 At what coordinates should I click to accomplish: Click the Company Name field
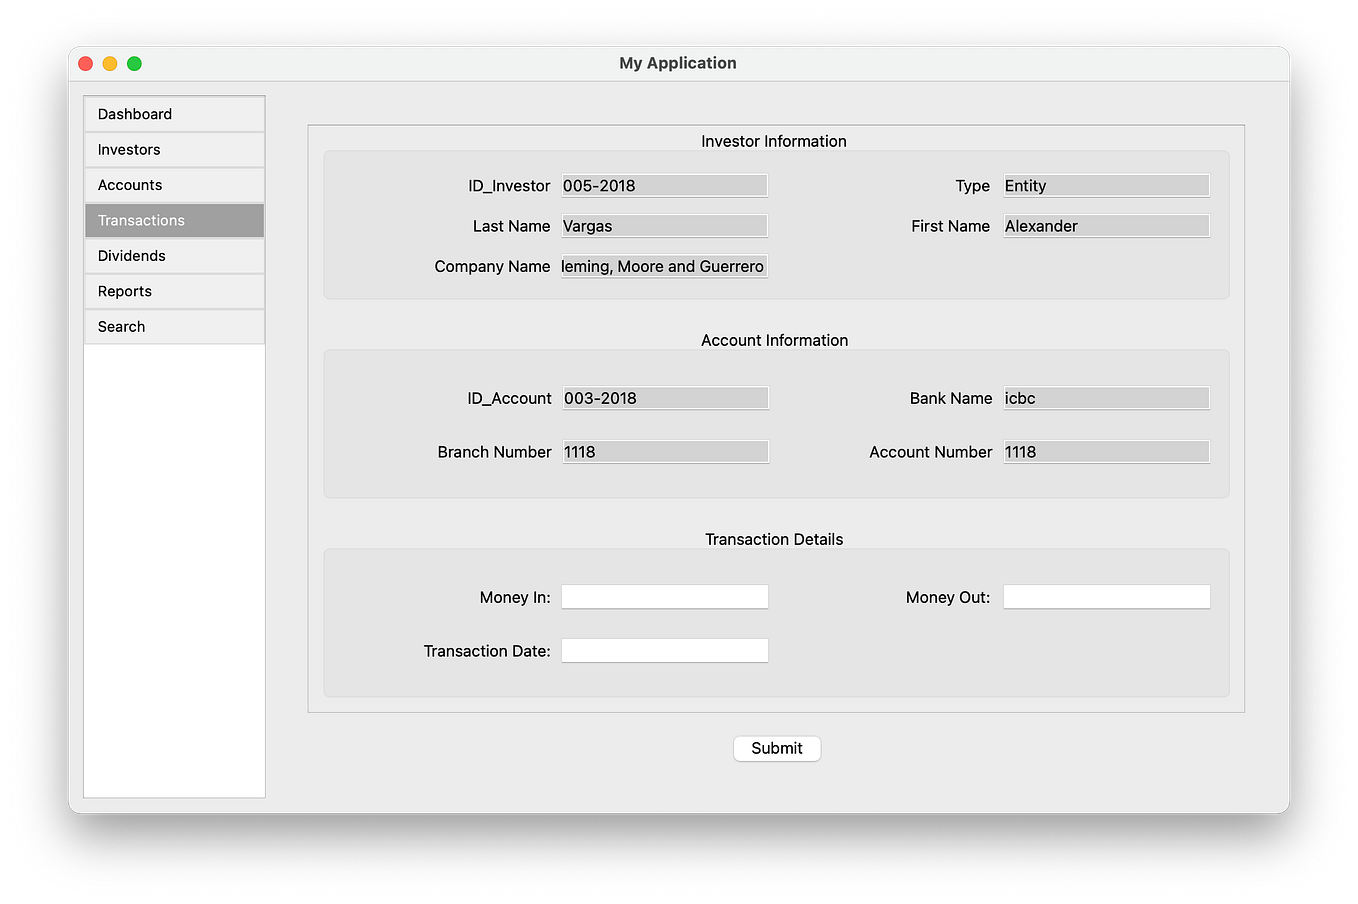(x=664, y=266)
